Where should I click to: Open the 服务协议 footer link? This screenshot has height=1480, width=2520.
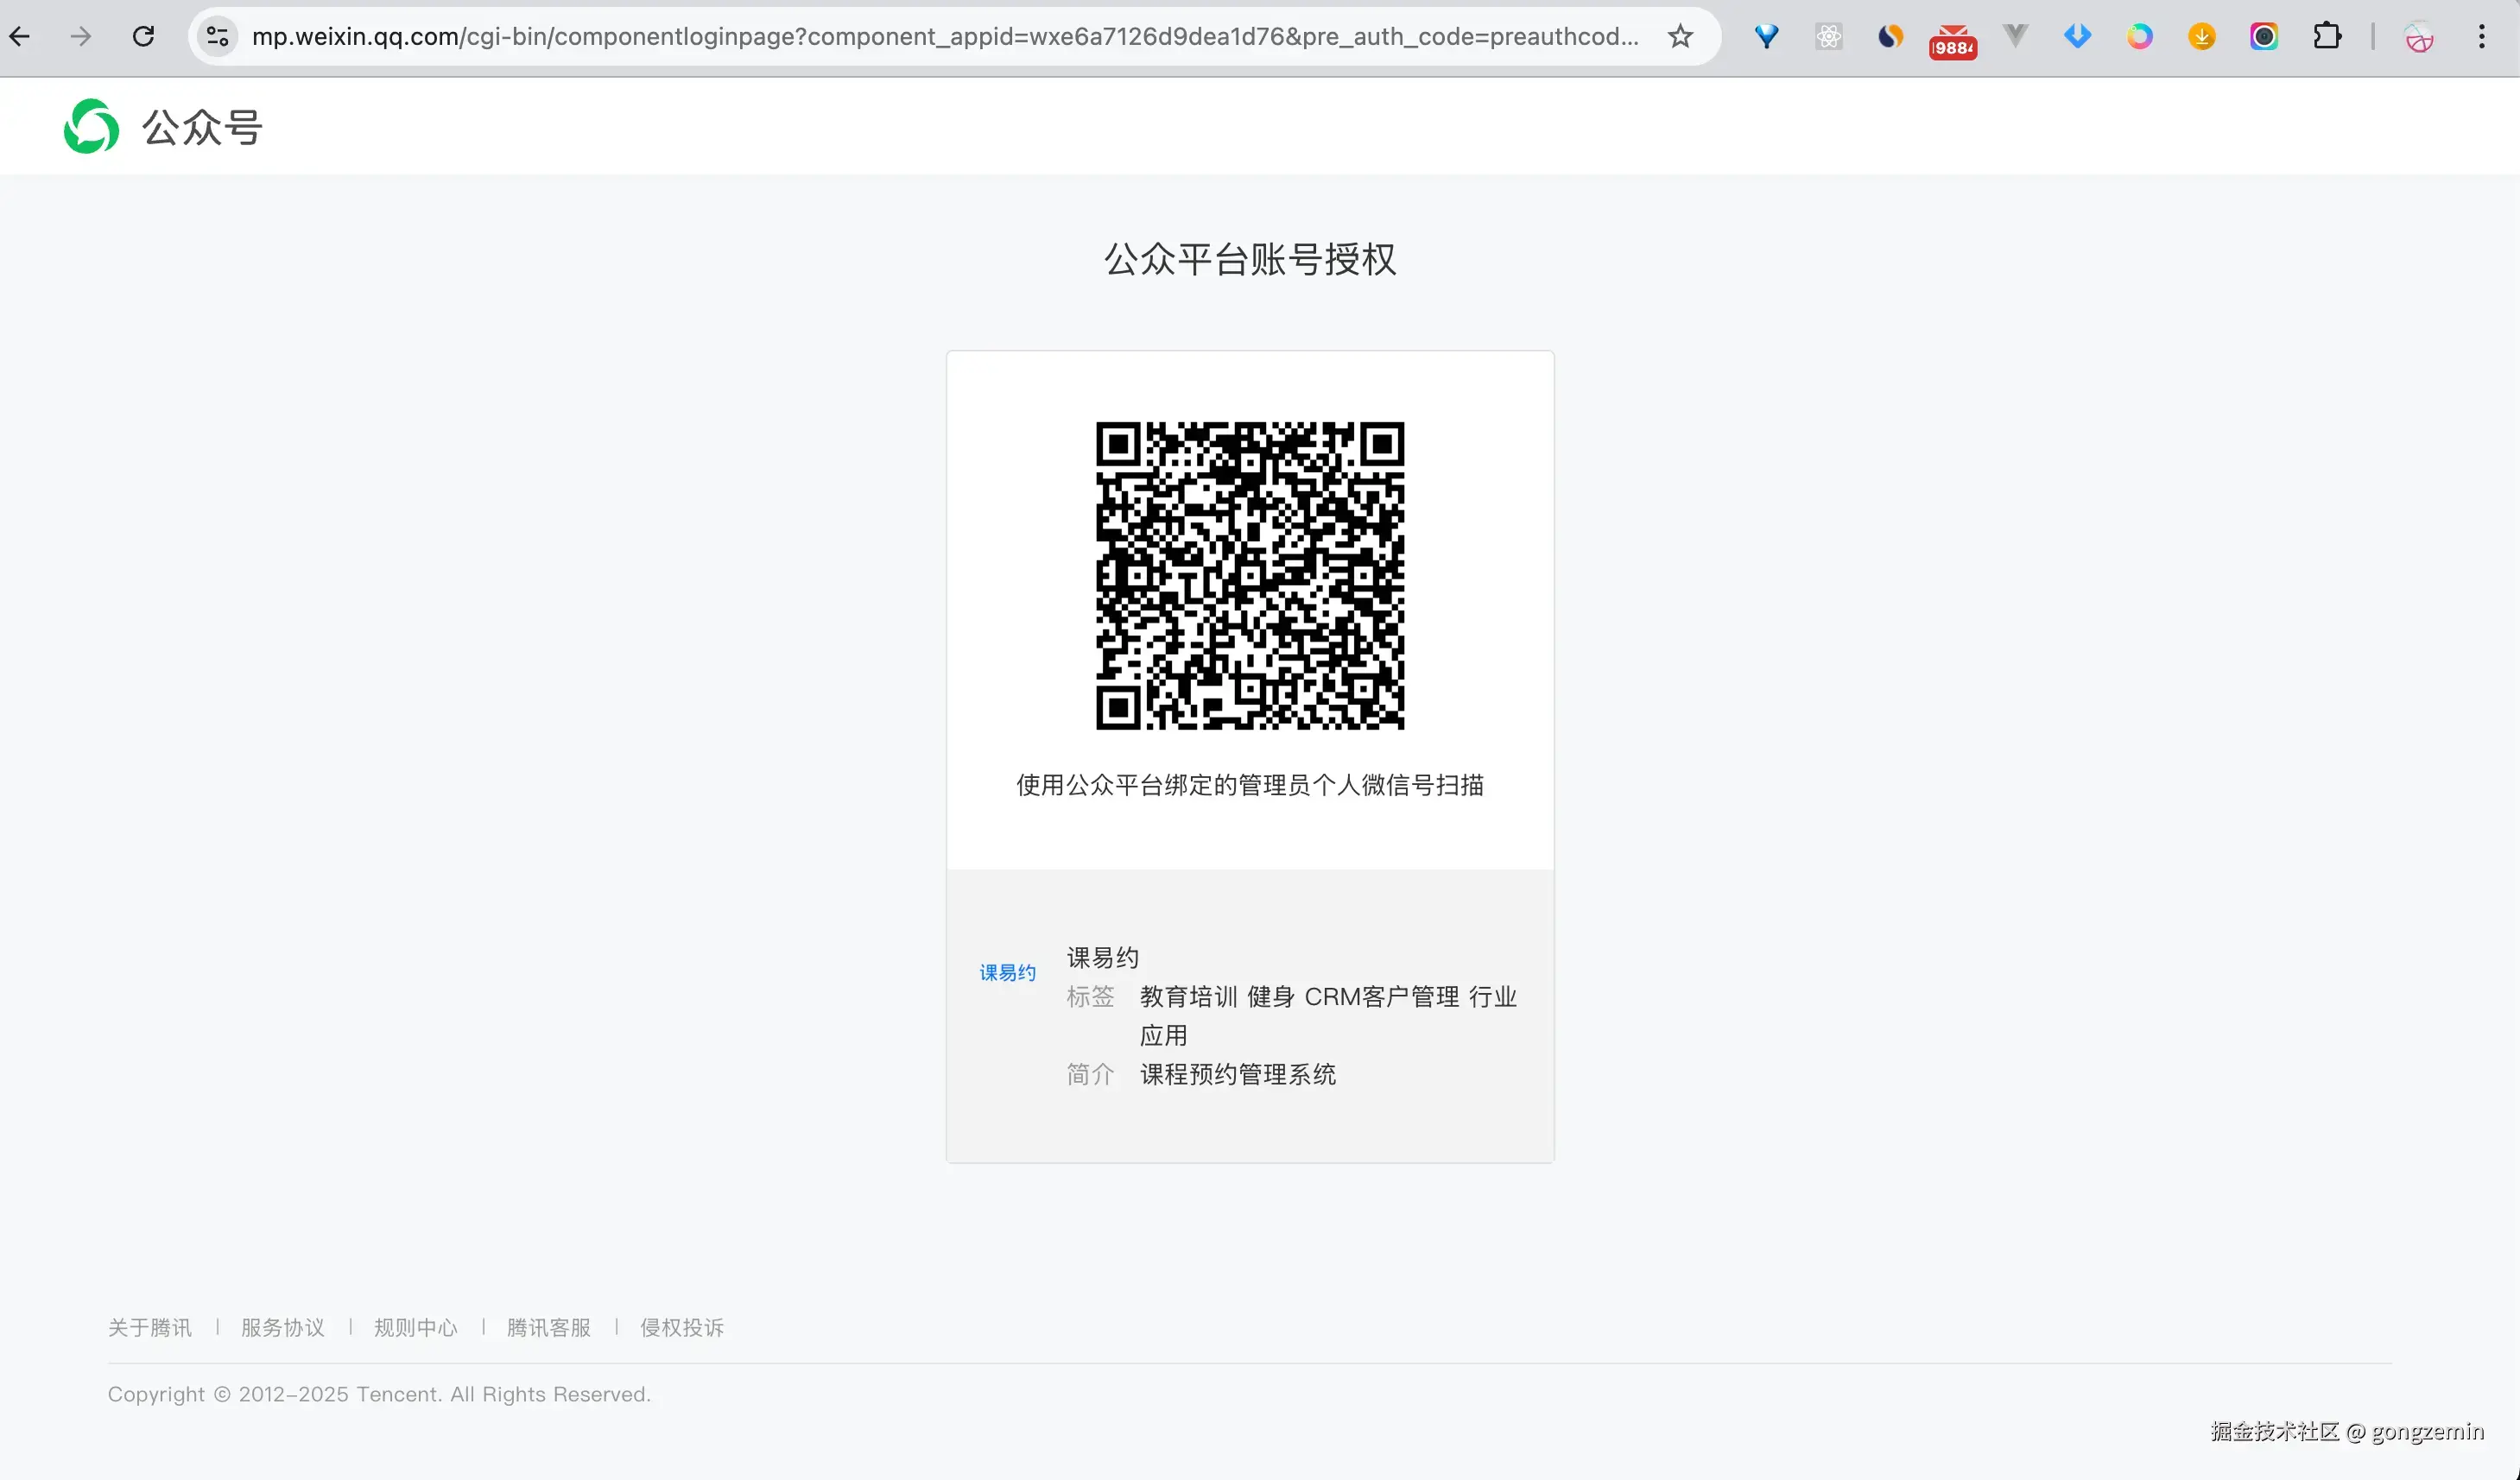click(283, 1327)
